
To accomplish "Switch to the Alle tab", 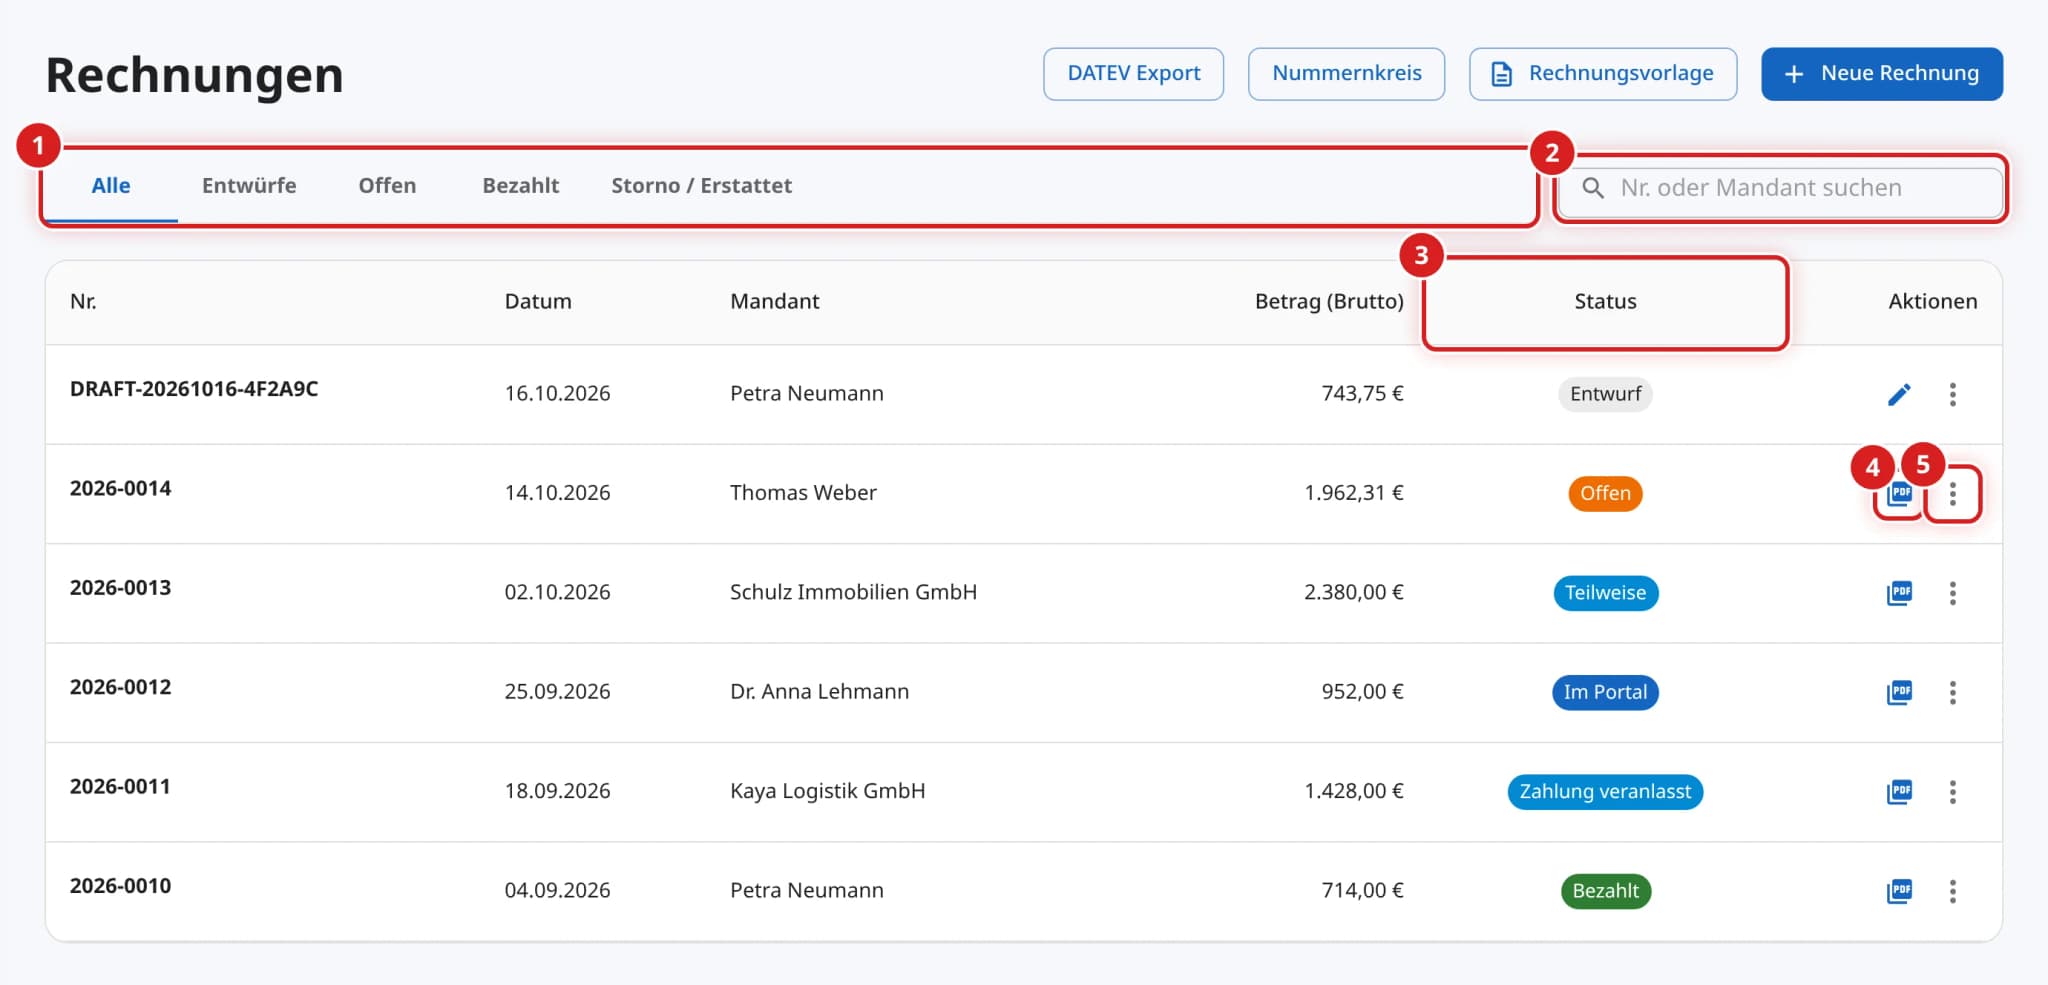I will 111,186.
